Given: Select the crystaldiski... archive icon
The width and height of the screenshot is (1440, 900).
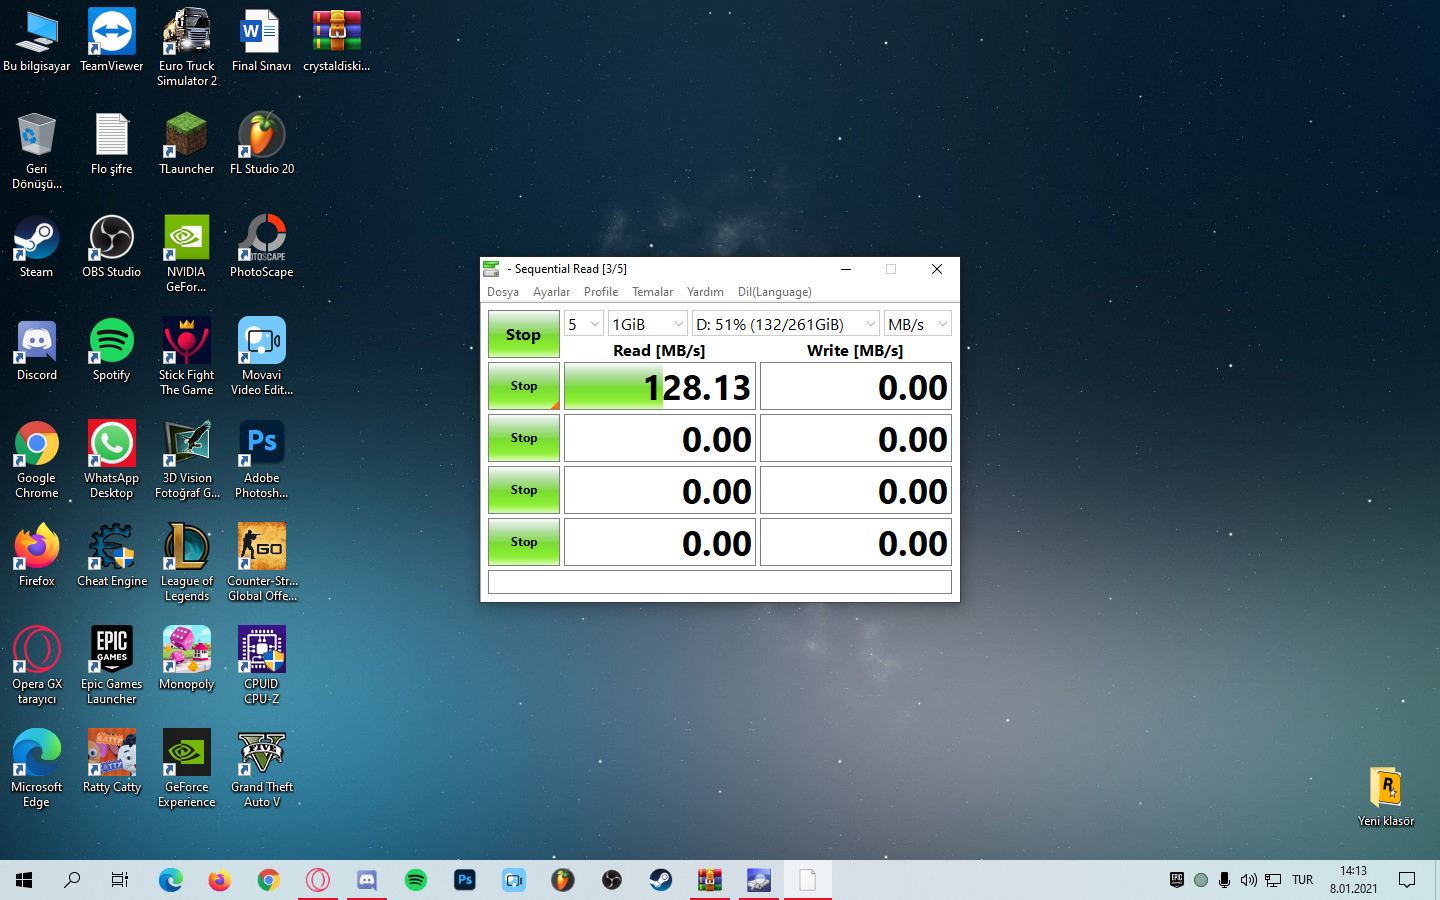Looking at the screenshot, I should pyautogui.click(x=337, y=42).
